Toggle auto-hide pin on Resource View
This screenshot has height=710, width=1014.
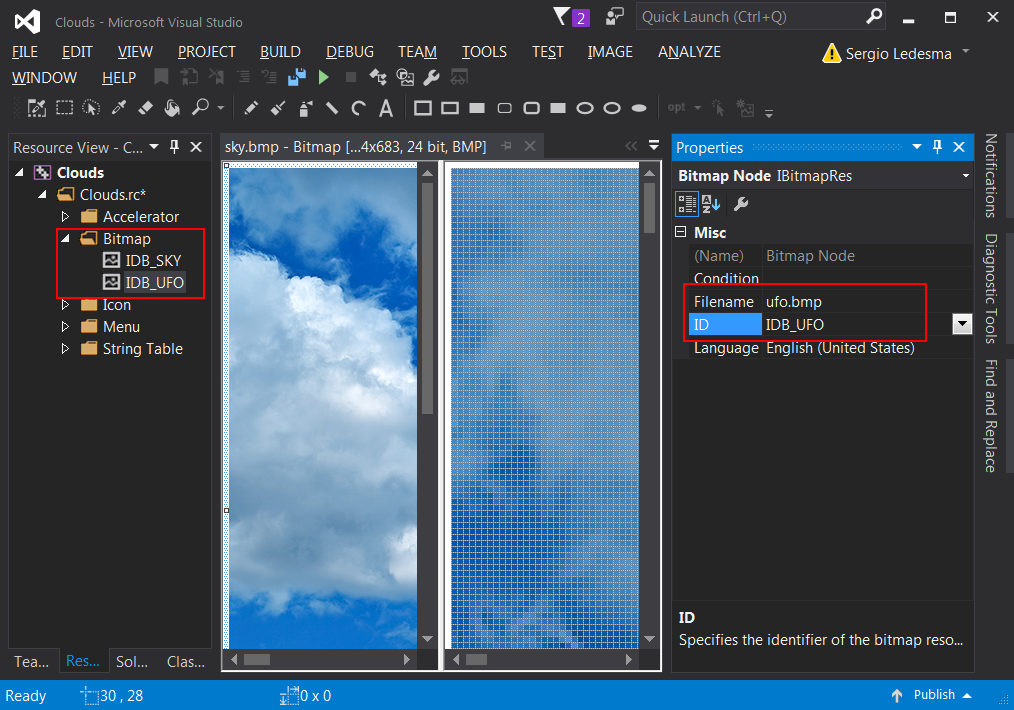coord(175,147)
